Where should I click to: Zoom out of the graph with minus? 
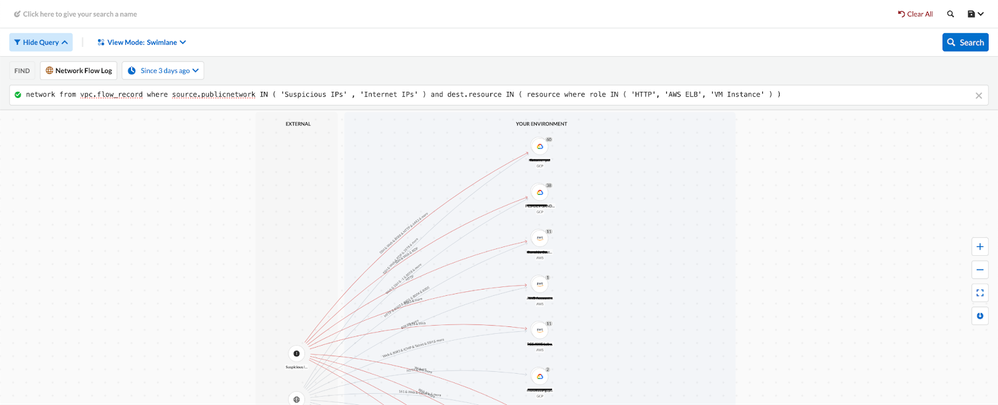tap(980, 269)
